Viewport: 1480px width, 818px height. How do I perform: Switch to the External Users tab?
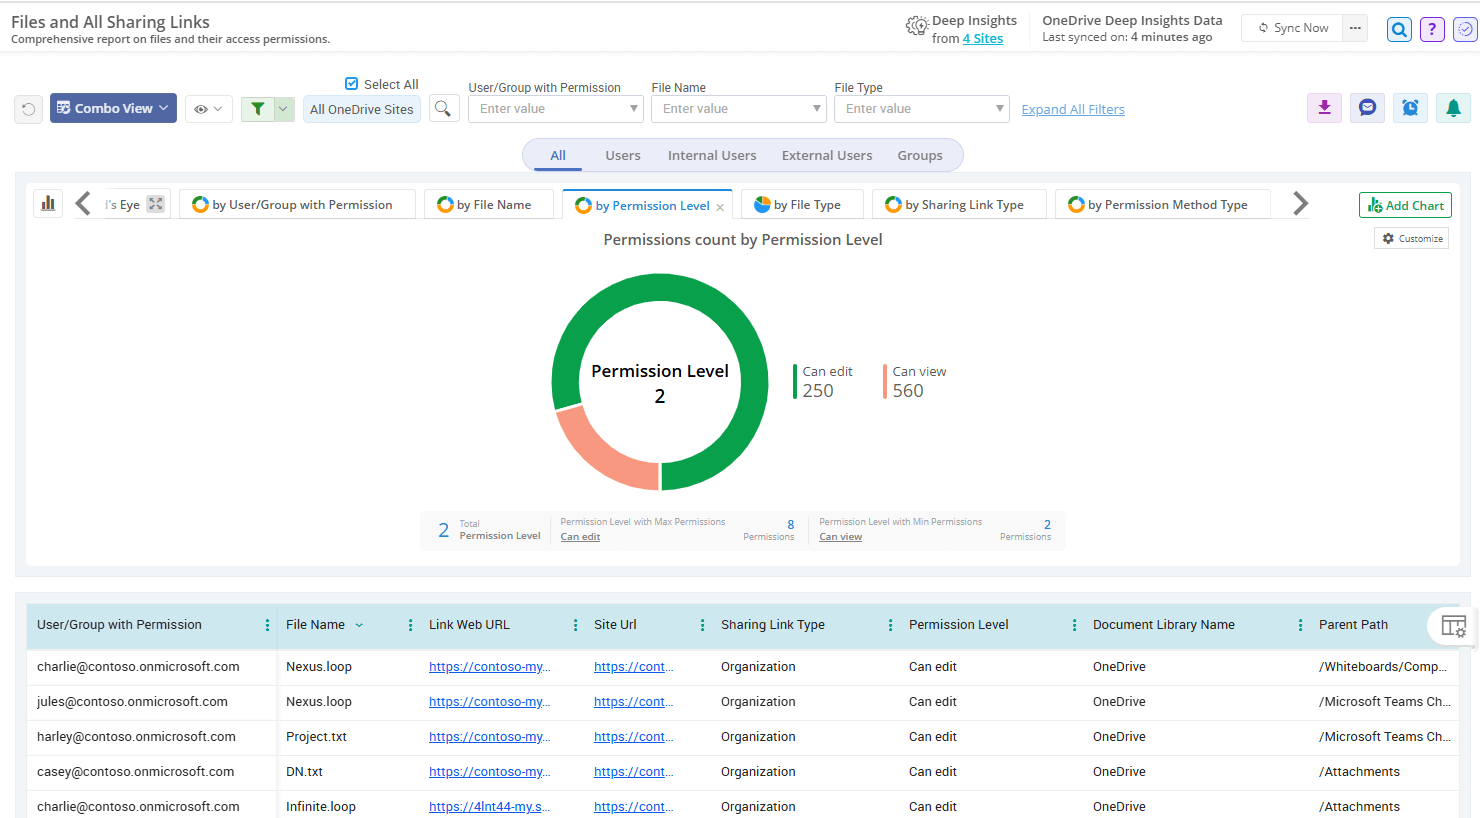pos(826,155)
